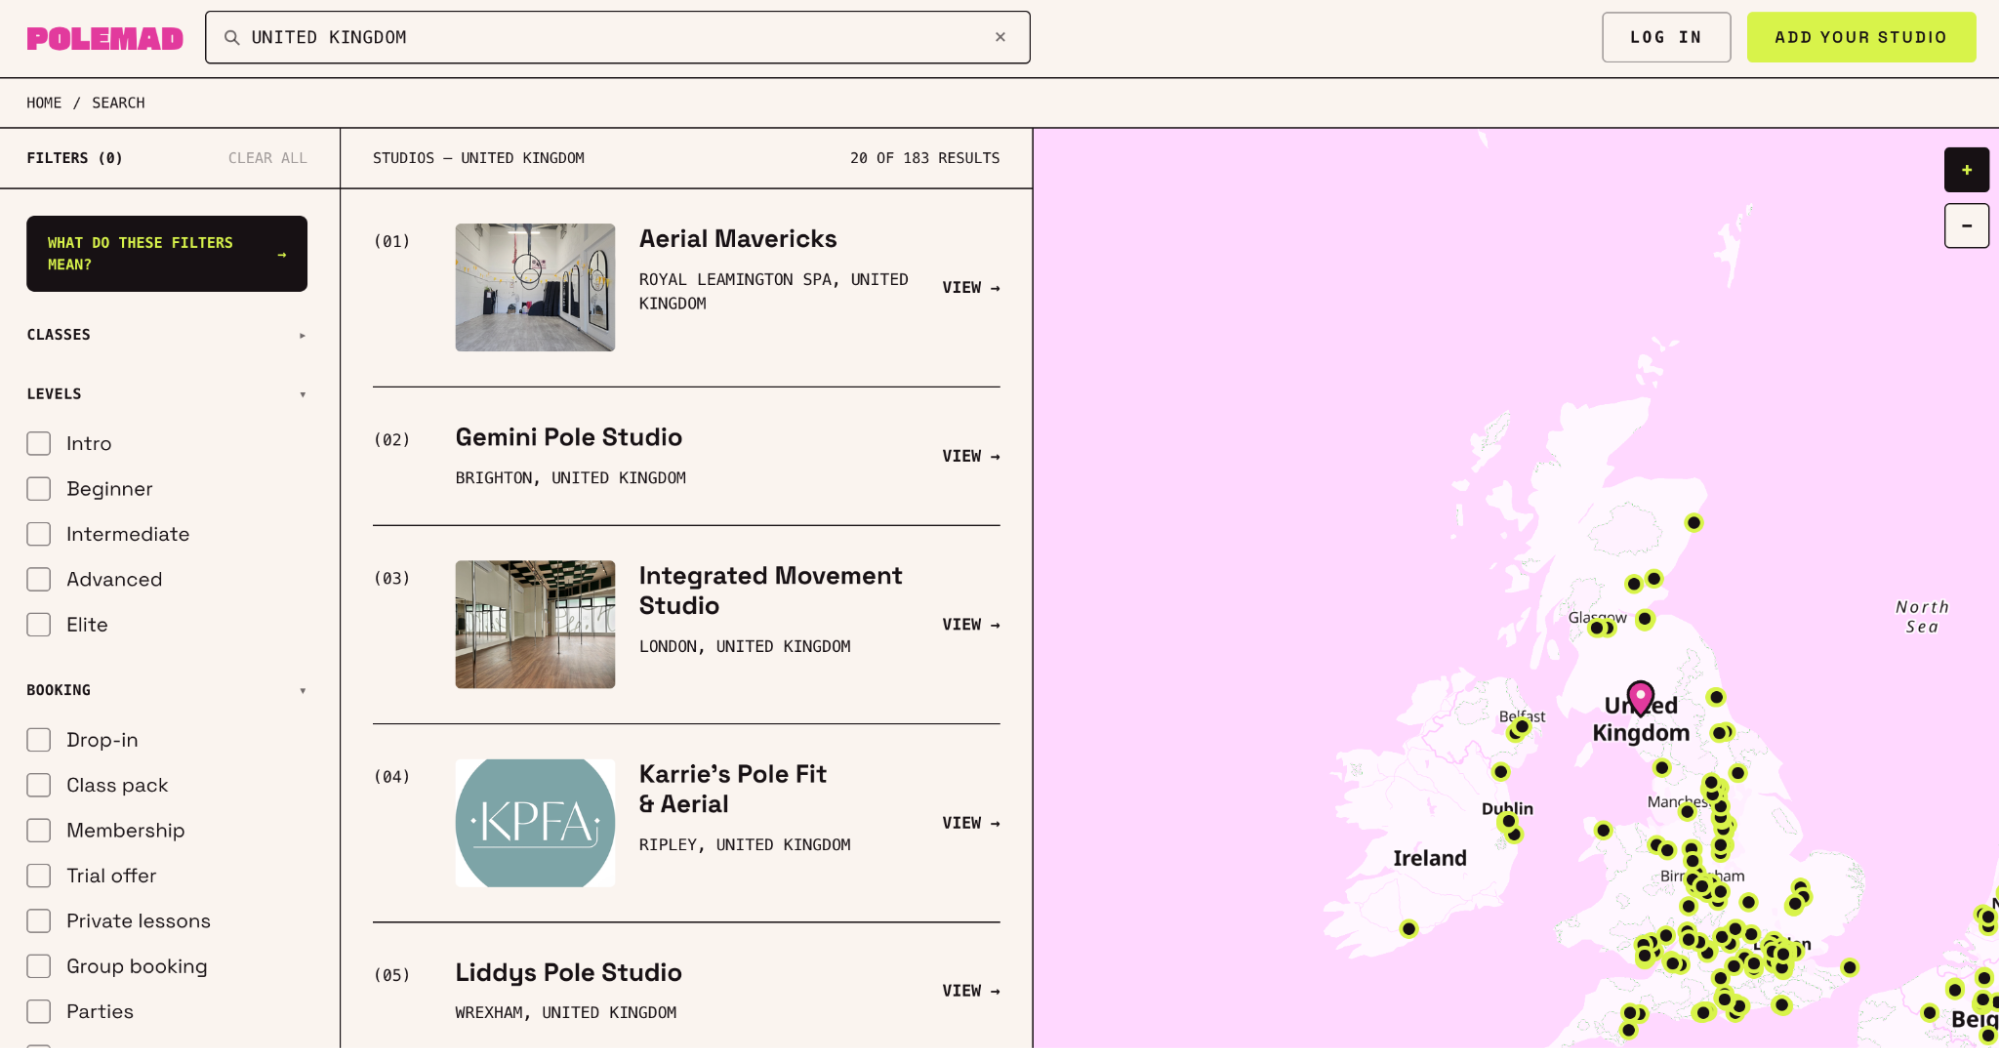Image resolution: width=1999 pixels, height=1049 pixels.
Task: Zoom out on the map
Action: coord(1966,226)
